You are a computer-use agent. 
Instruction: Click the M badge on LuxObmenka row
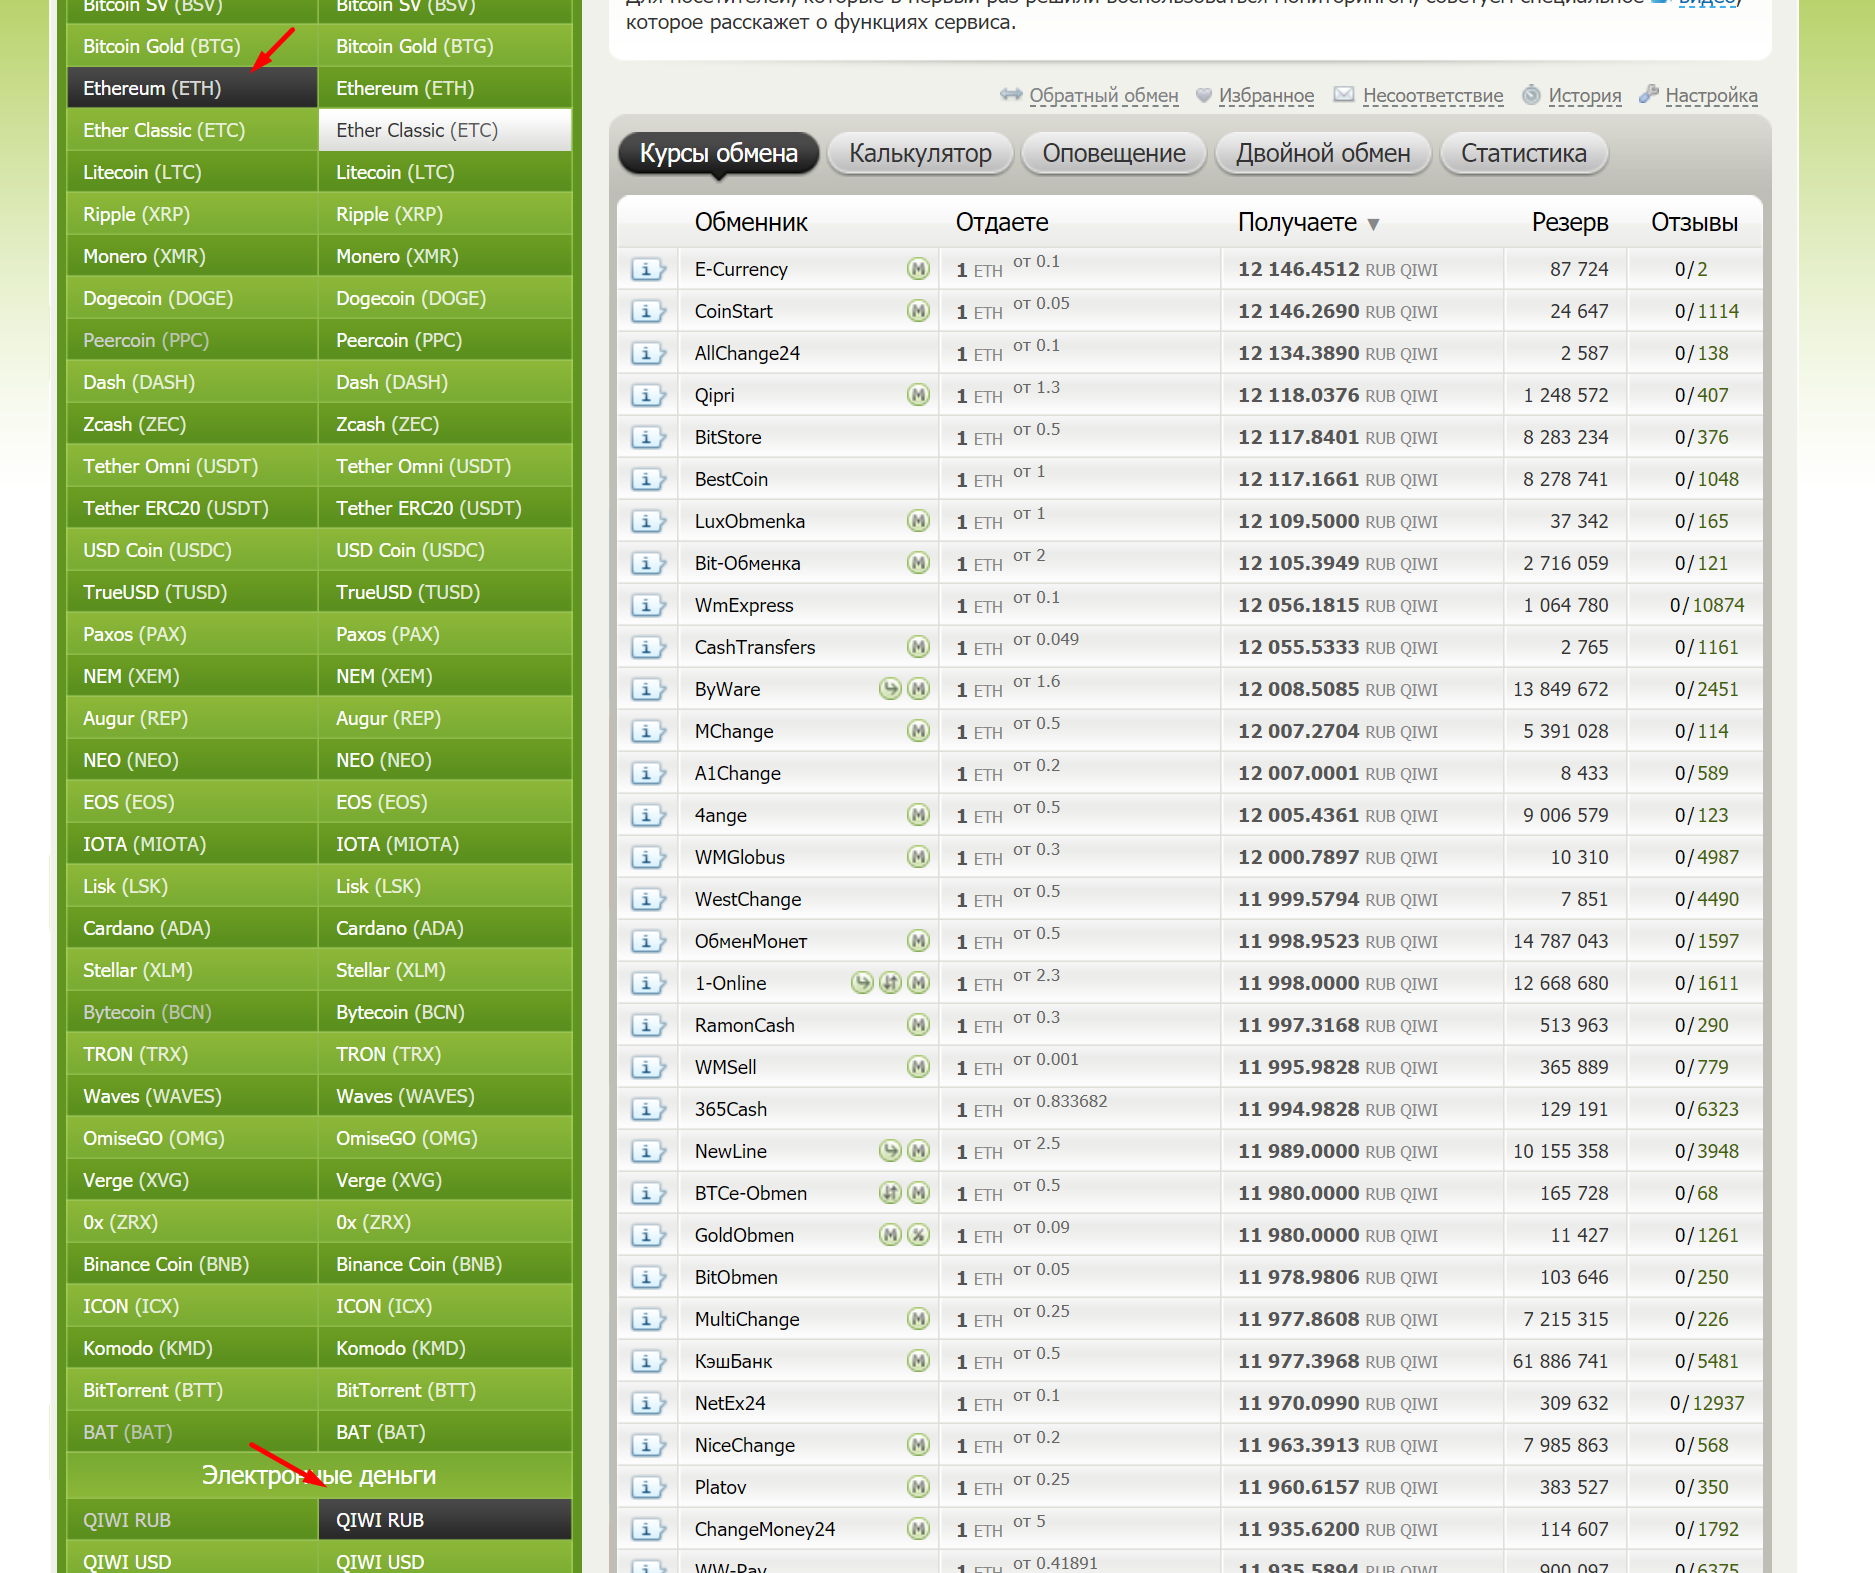918,521
